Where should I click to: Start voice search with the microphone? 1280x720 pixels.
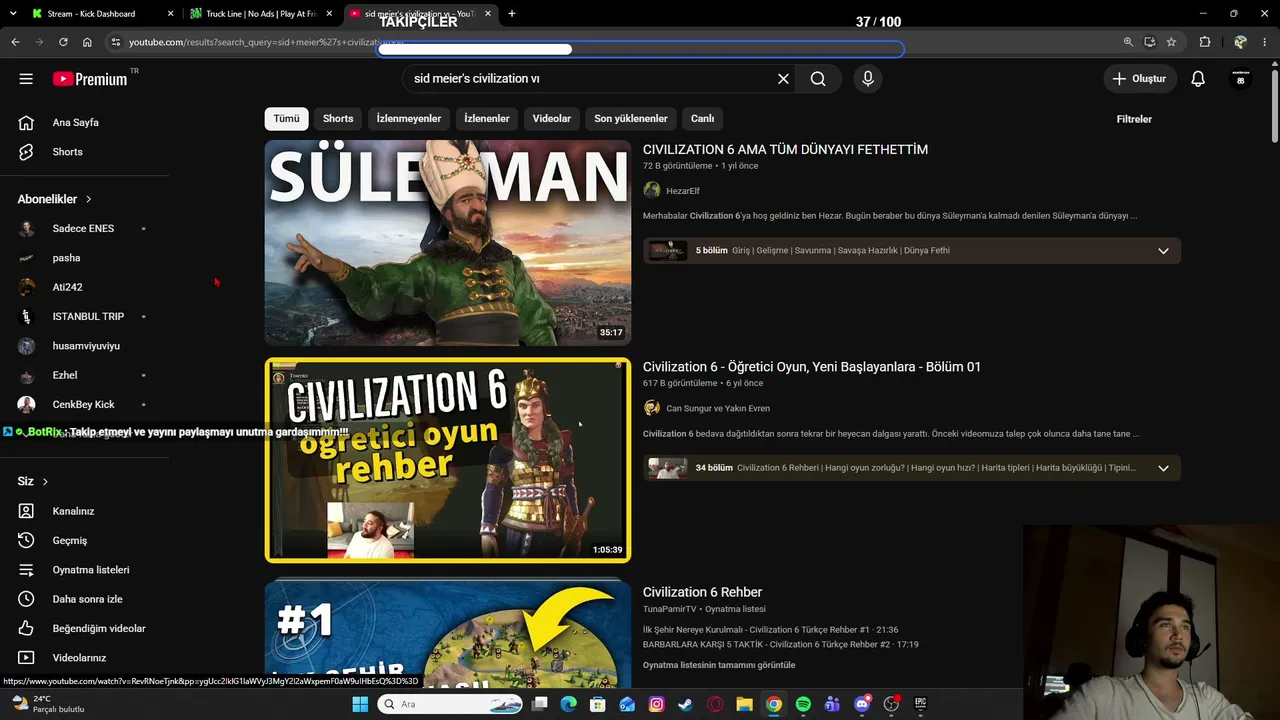(x=867, y=79)
